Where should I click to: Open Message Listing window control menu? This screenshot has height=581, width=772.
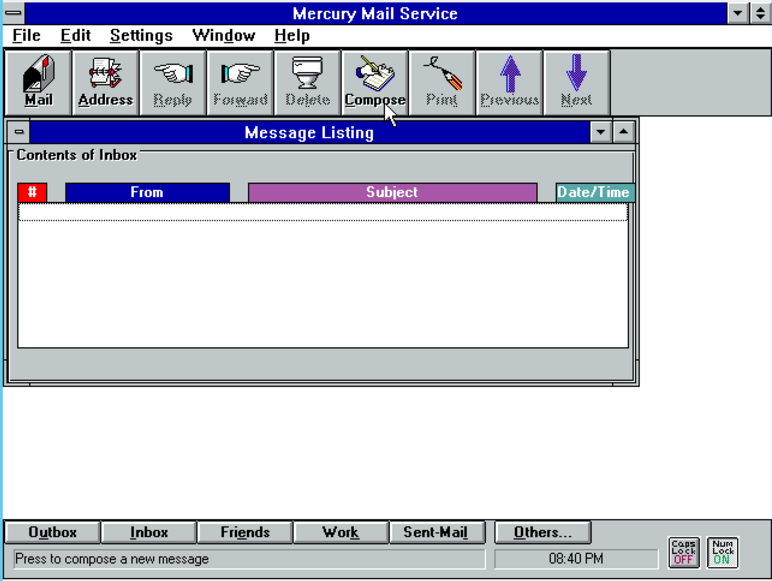19,132
